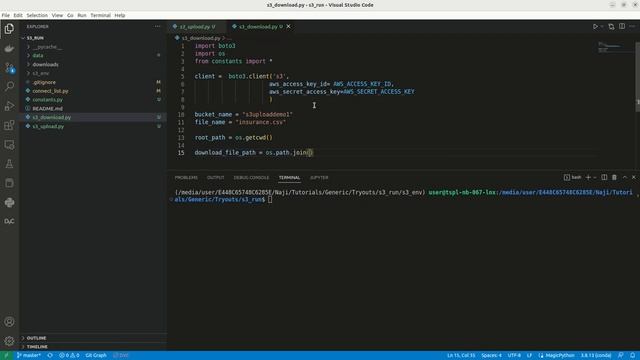Expand the downloads folder

tap(93, 64)
